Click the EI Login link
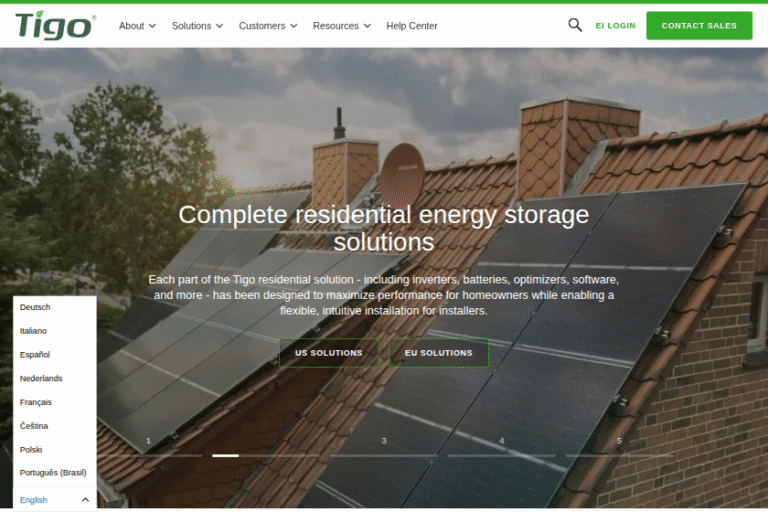Viewport: 768px width, 512px height. pos(615,26)
